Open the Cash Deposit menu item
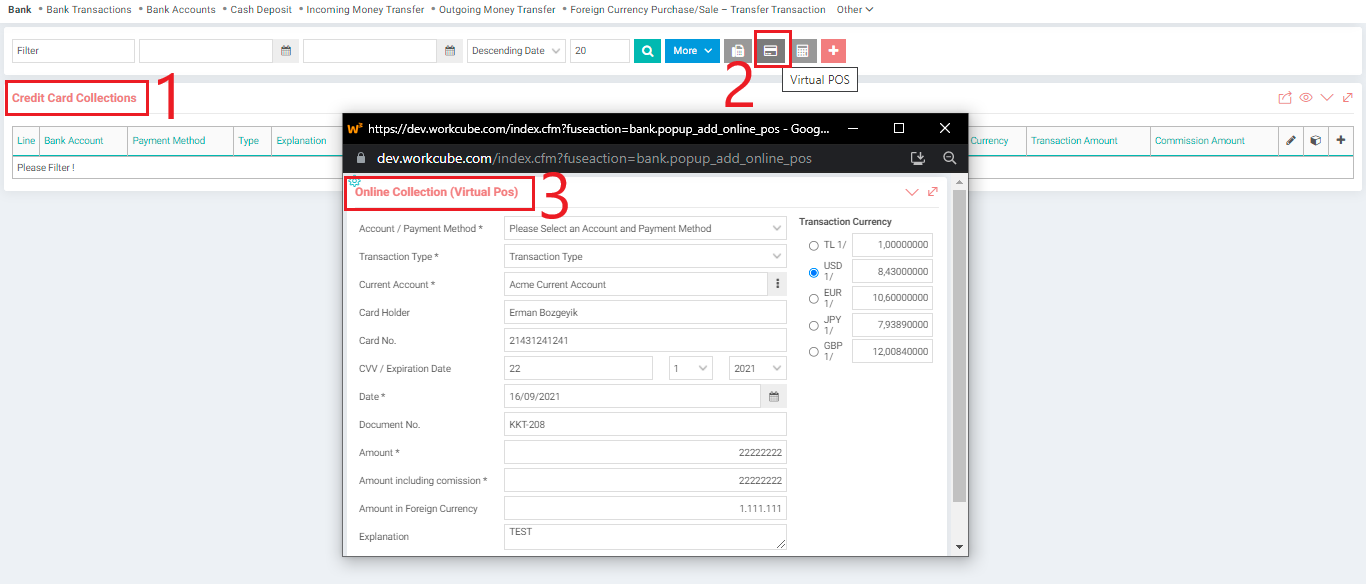1366x584 pixels. coord(261,10)
